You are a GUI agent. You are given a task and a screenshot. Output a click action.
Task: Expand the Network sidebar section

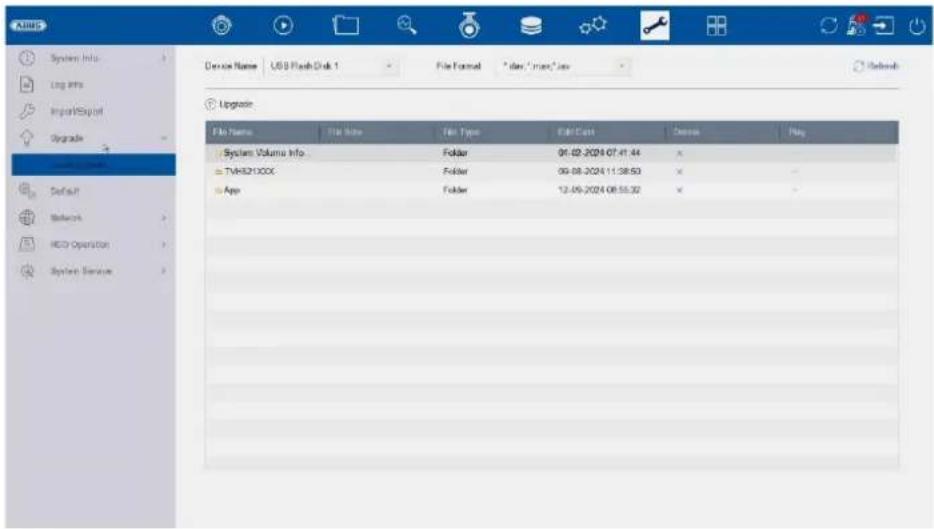pos(164,218)
